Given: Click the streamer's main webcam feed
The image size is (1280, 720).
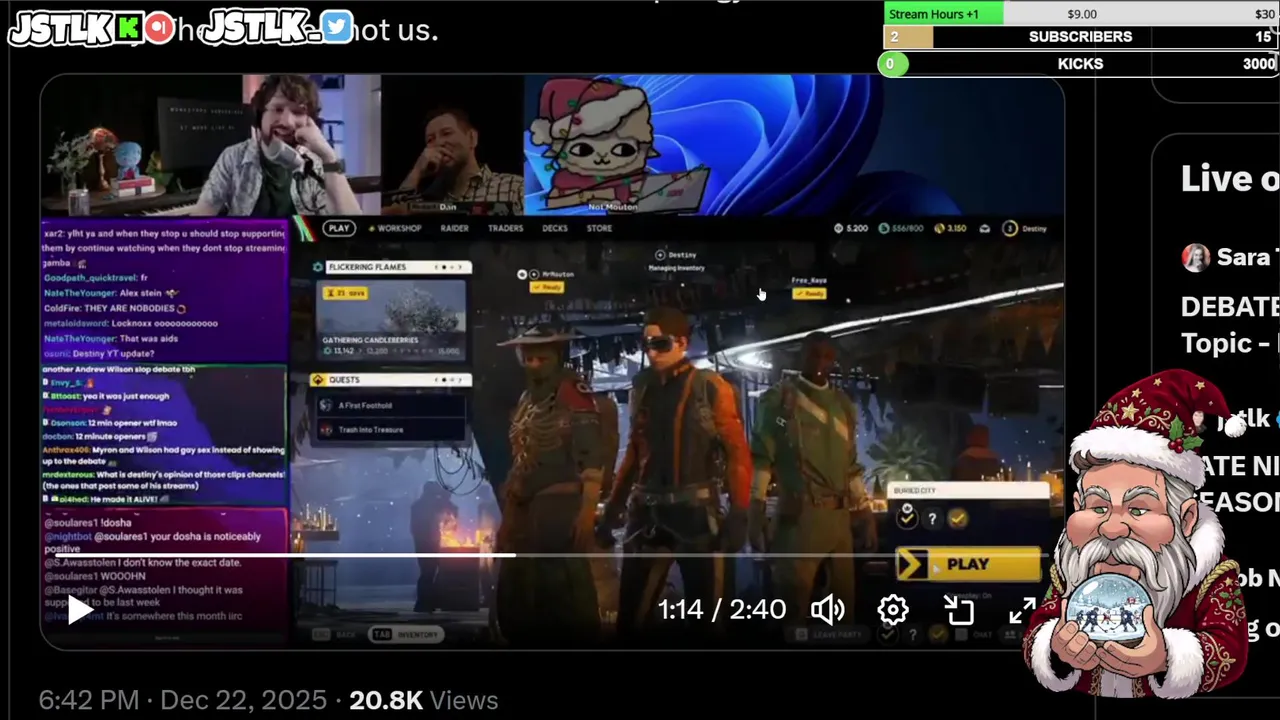Looking at the screenshot, I should (x=211, y=145).
